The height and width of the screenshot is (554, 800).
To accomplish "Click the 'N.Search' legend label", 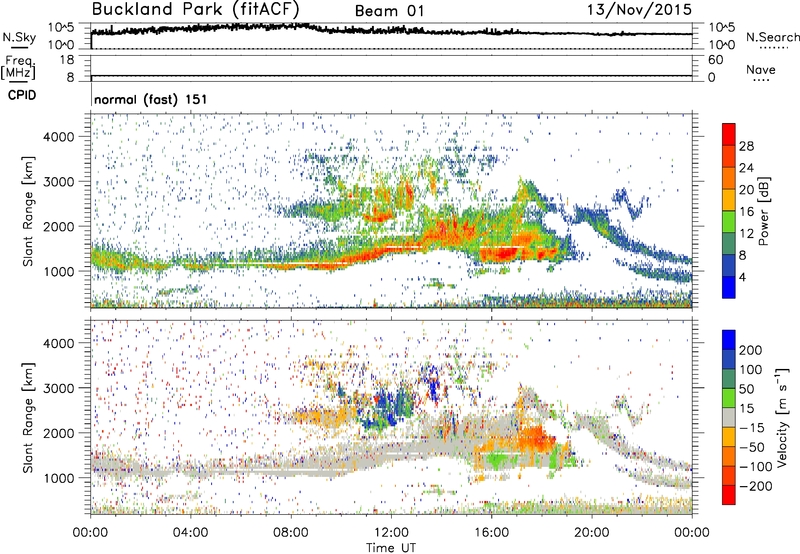I will point(772,37).
